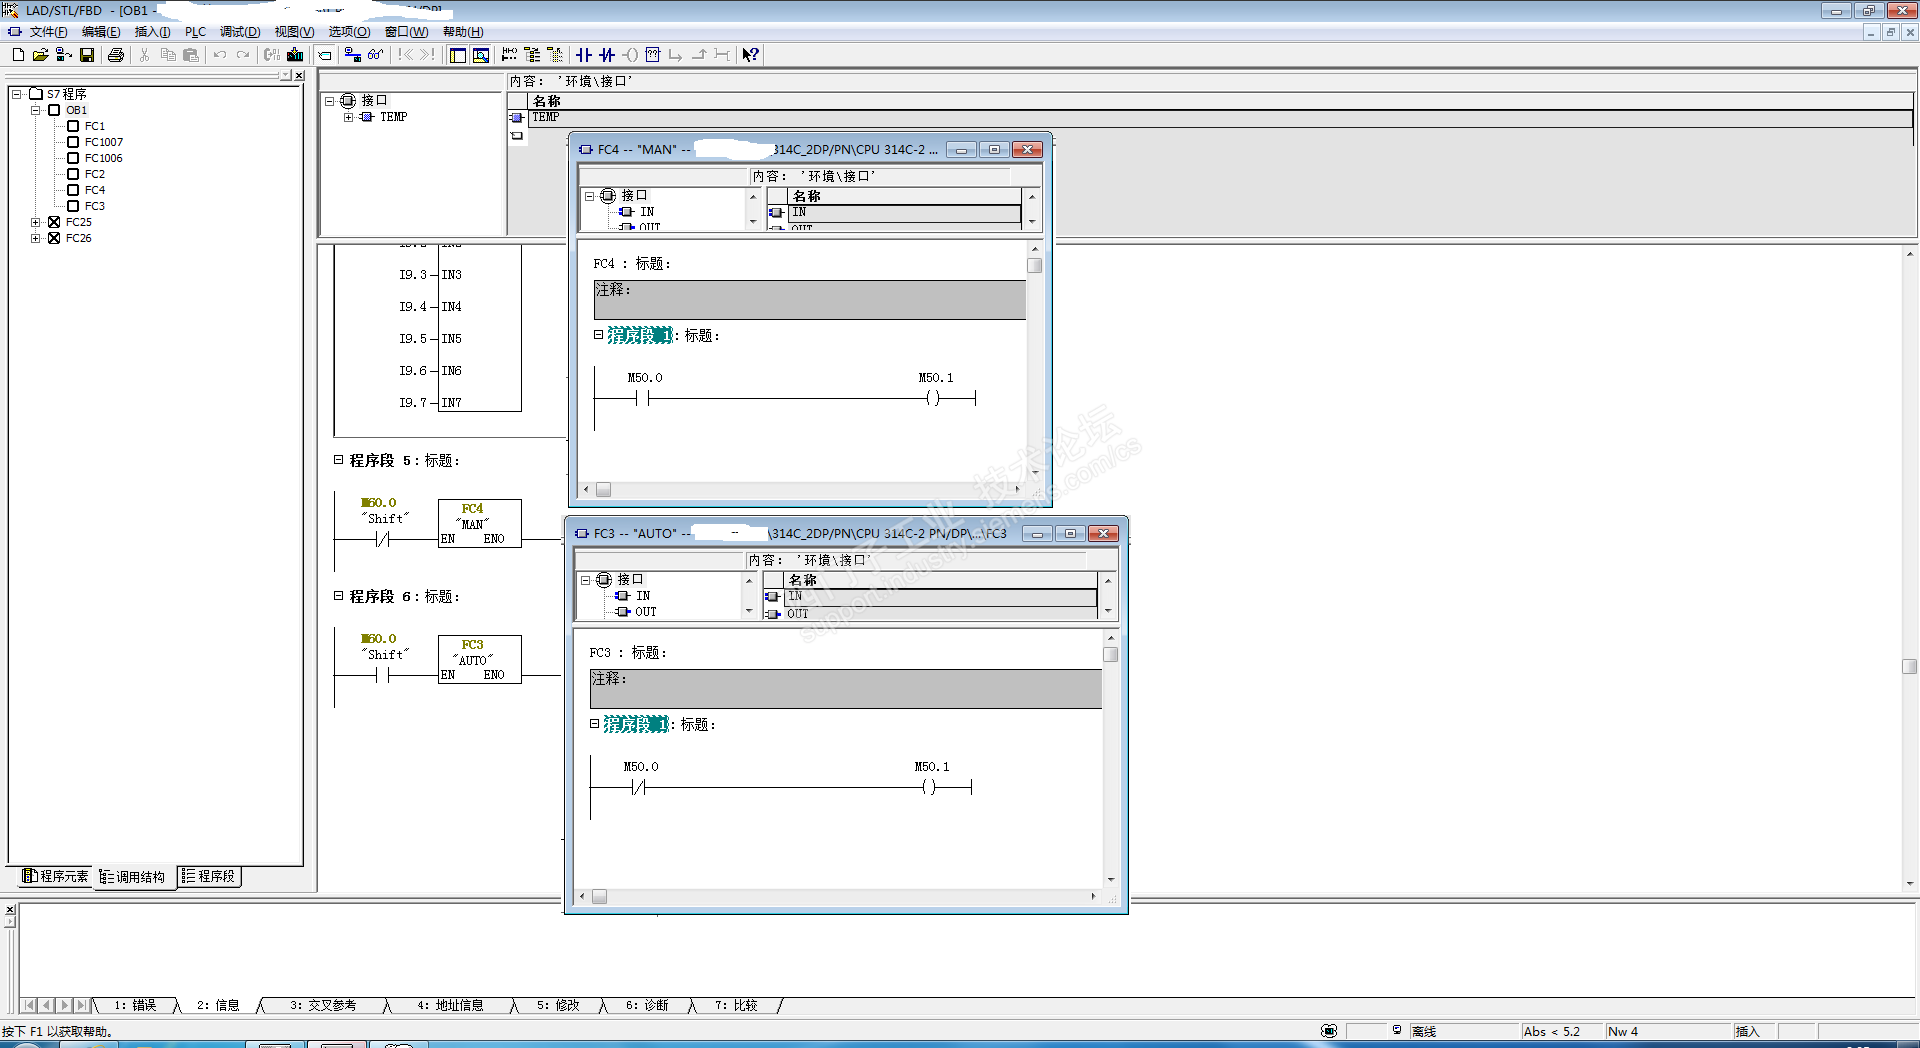Open the 调试(D) menu
The image size is (1920, 1048).
click(240, 32)
